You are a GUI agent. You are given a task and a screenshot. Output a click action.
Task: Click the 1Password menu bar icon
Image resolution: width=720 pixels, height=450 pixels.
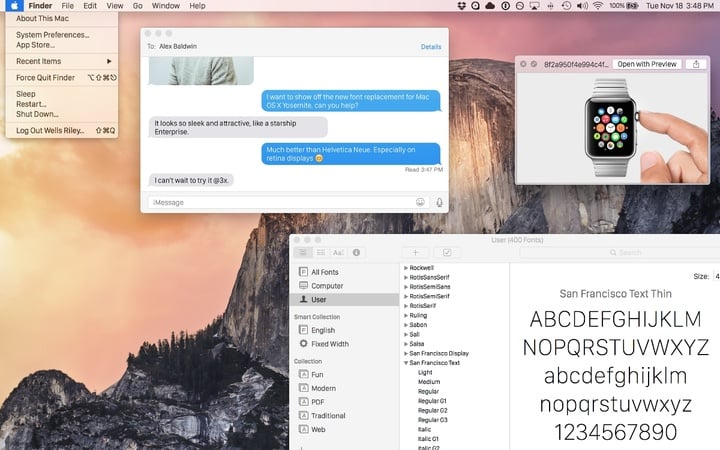tap(506, 6)
